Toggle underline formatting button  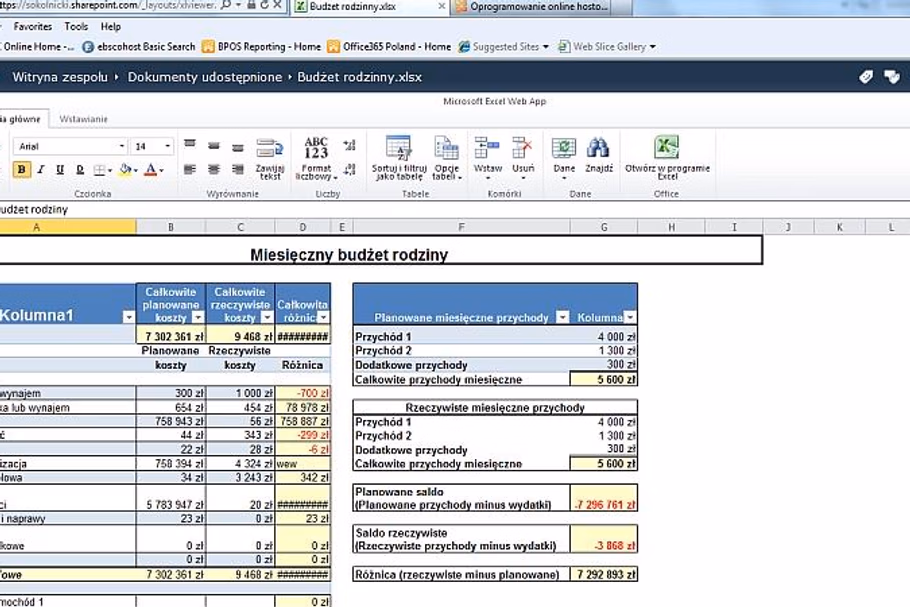click(x=60, y=170)
